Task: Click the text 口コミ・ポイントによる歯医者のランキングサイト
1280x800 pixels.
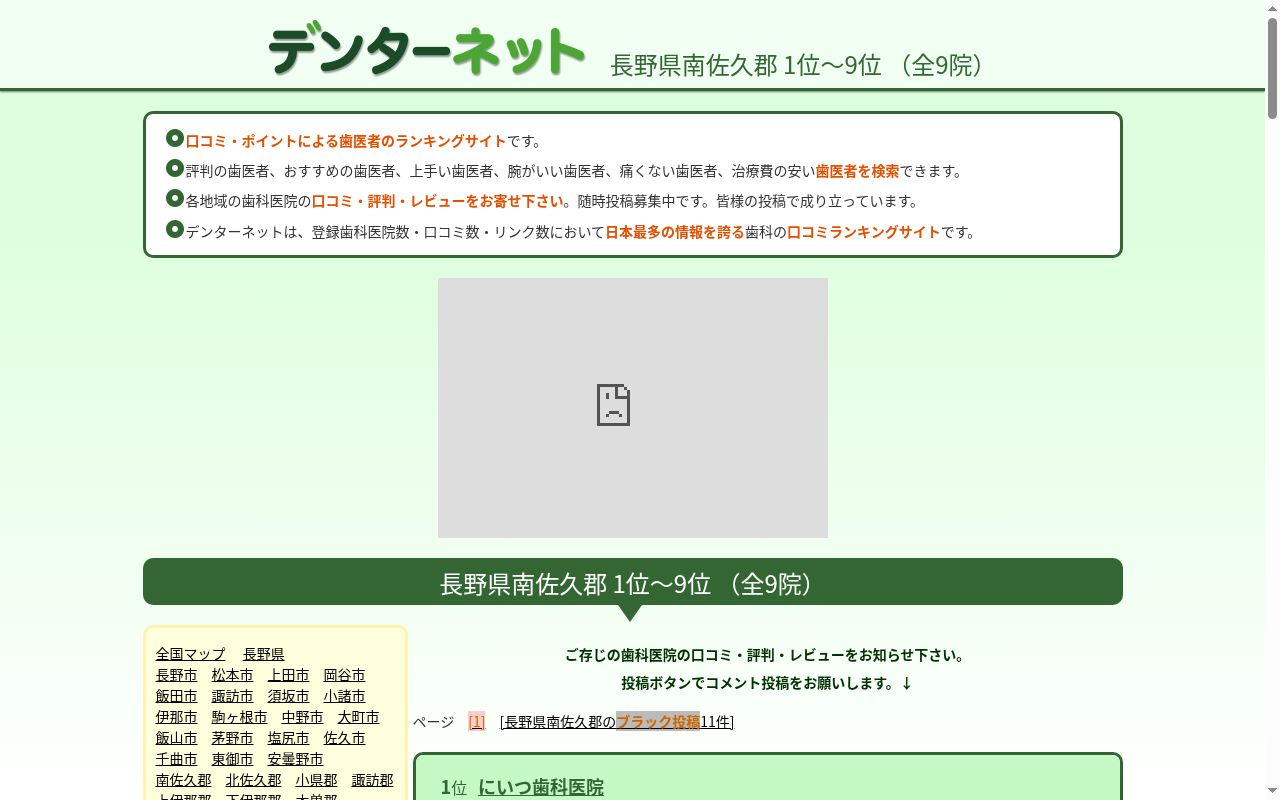Action: [x=346, y=141]
